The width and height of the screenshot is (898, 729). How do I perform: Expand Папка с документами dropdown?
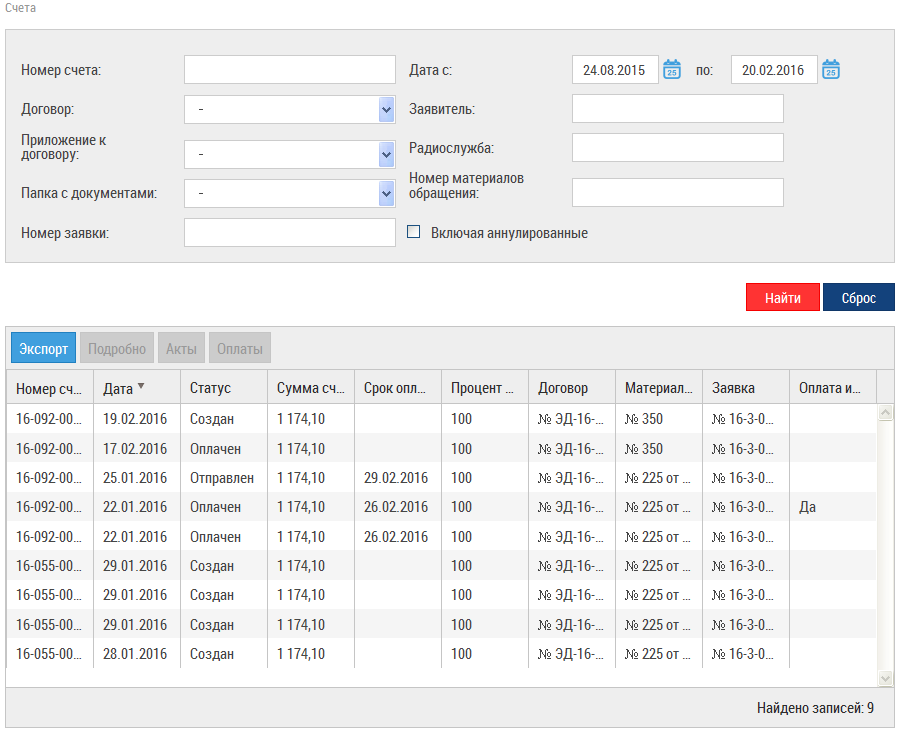click(x=387, y=194)
